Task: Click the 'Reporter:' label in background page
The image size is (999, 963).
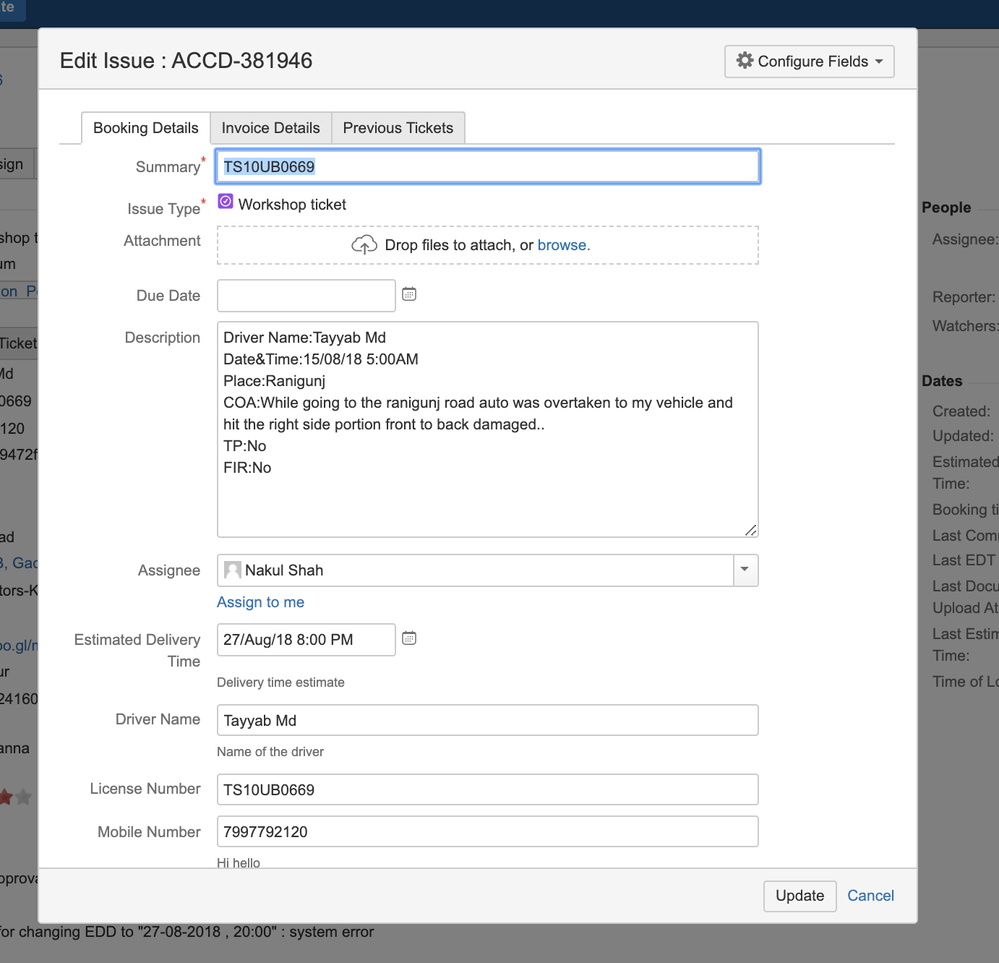Action: tap(963, 297)
